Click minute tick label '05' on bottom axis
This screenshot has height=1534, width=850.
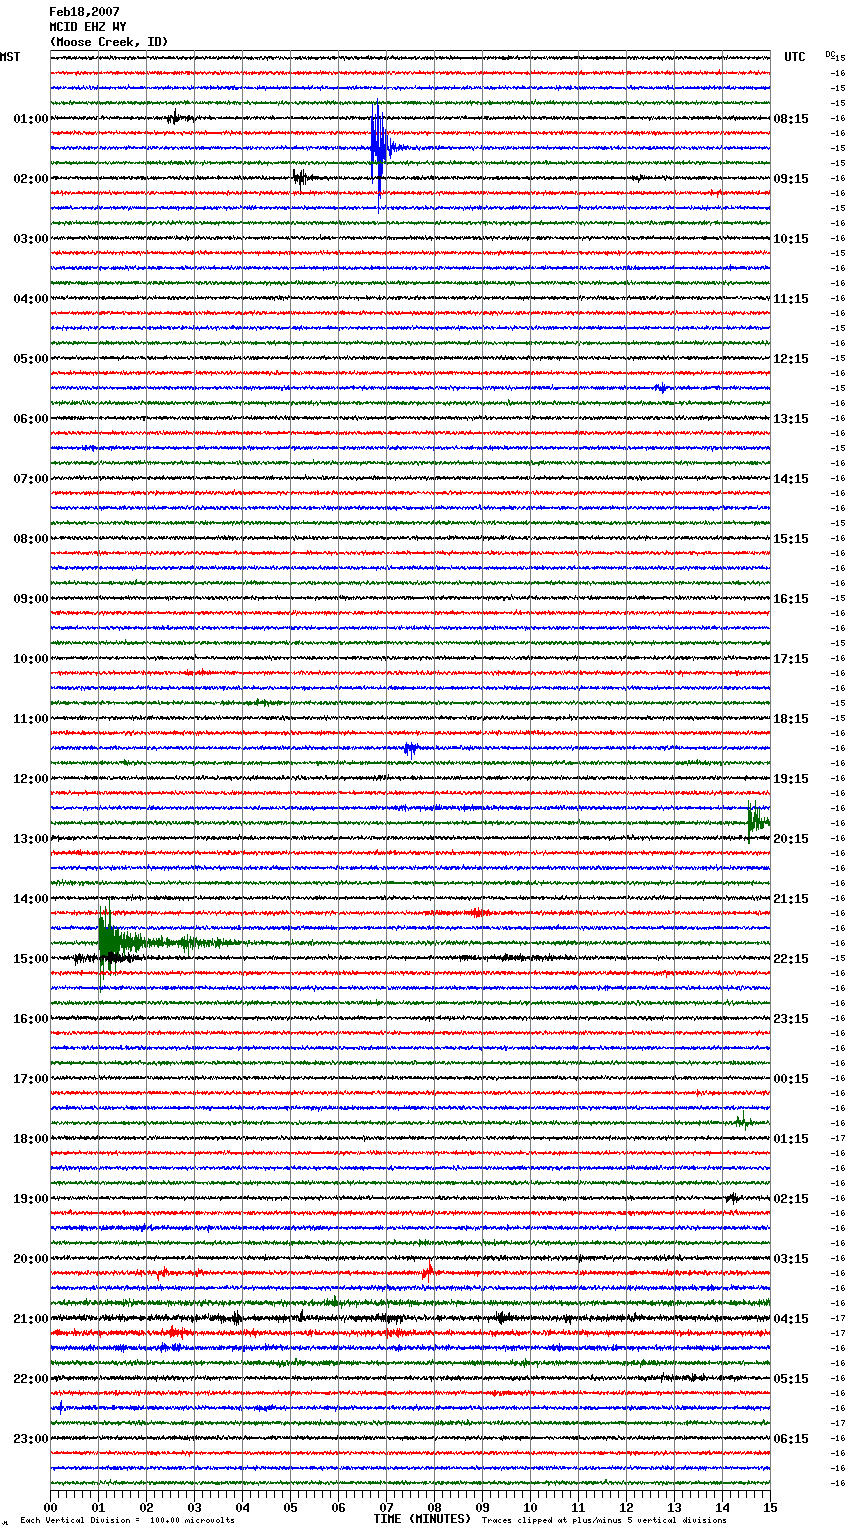click(x=290, y=1507)
